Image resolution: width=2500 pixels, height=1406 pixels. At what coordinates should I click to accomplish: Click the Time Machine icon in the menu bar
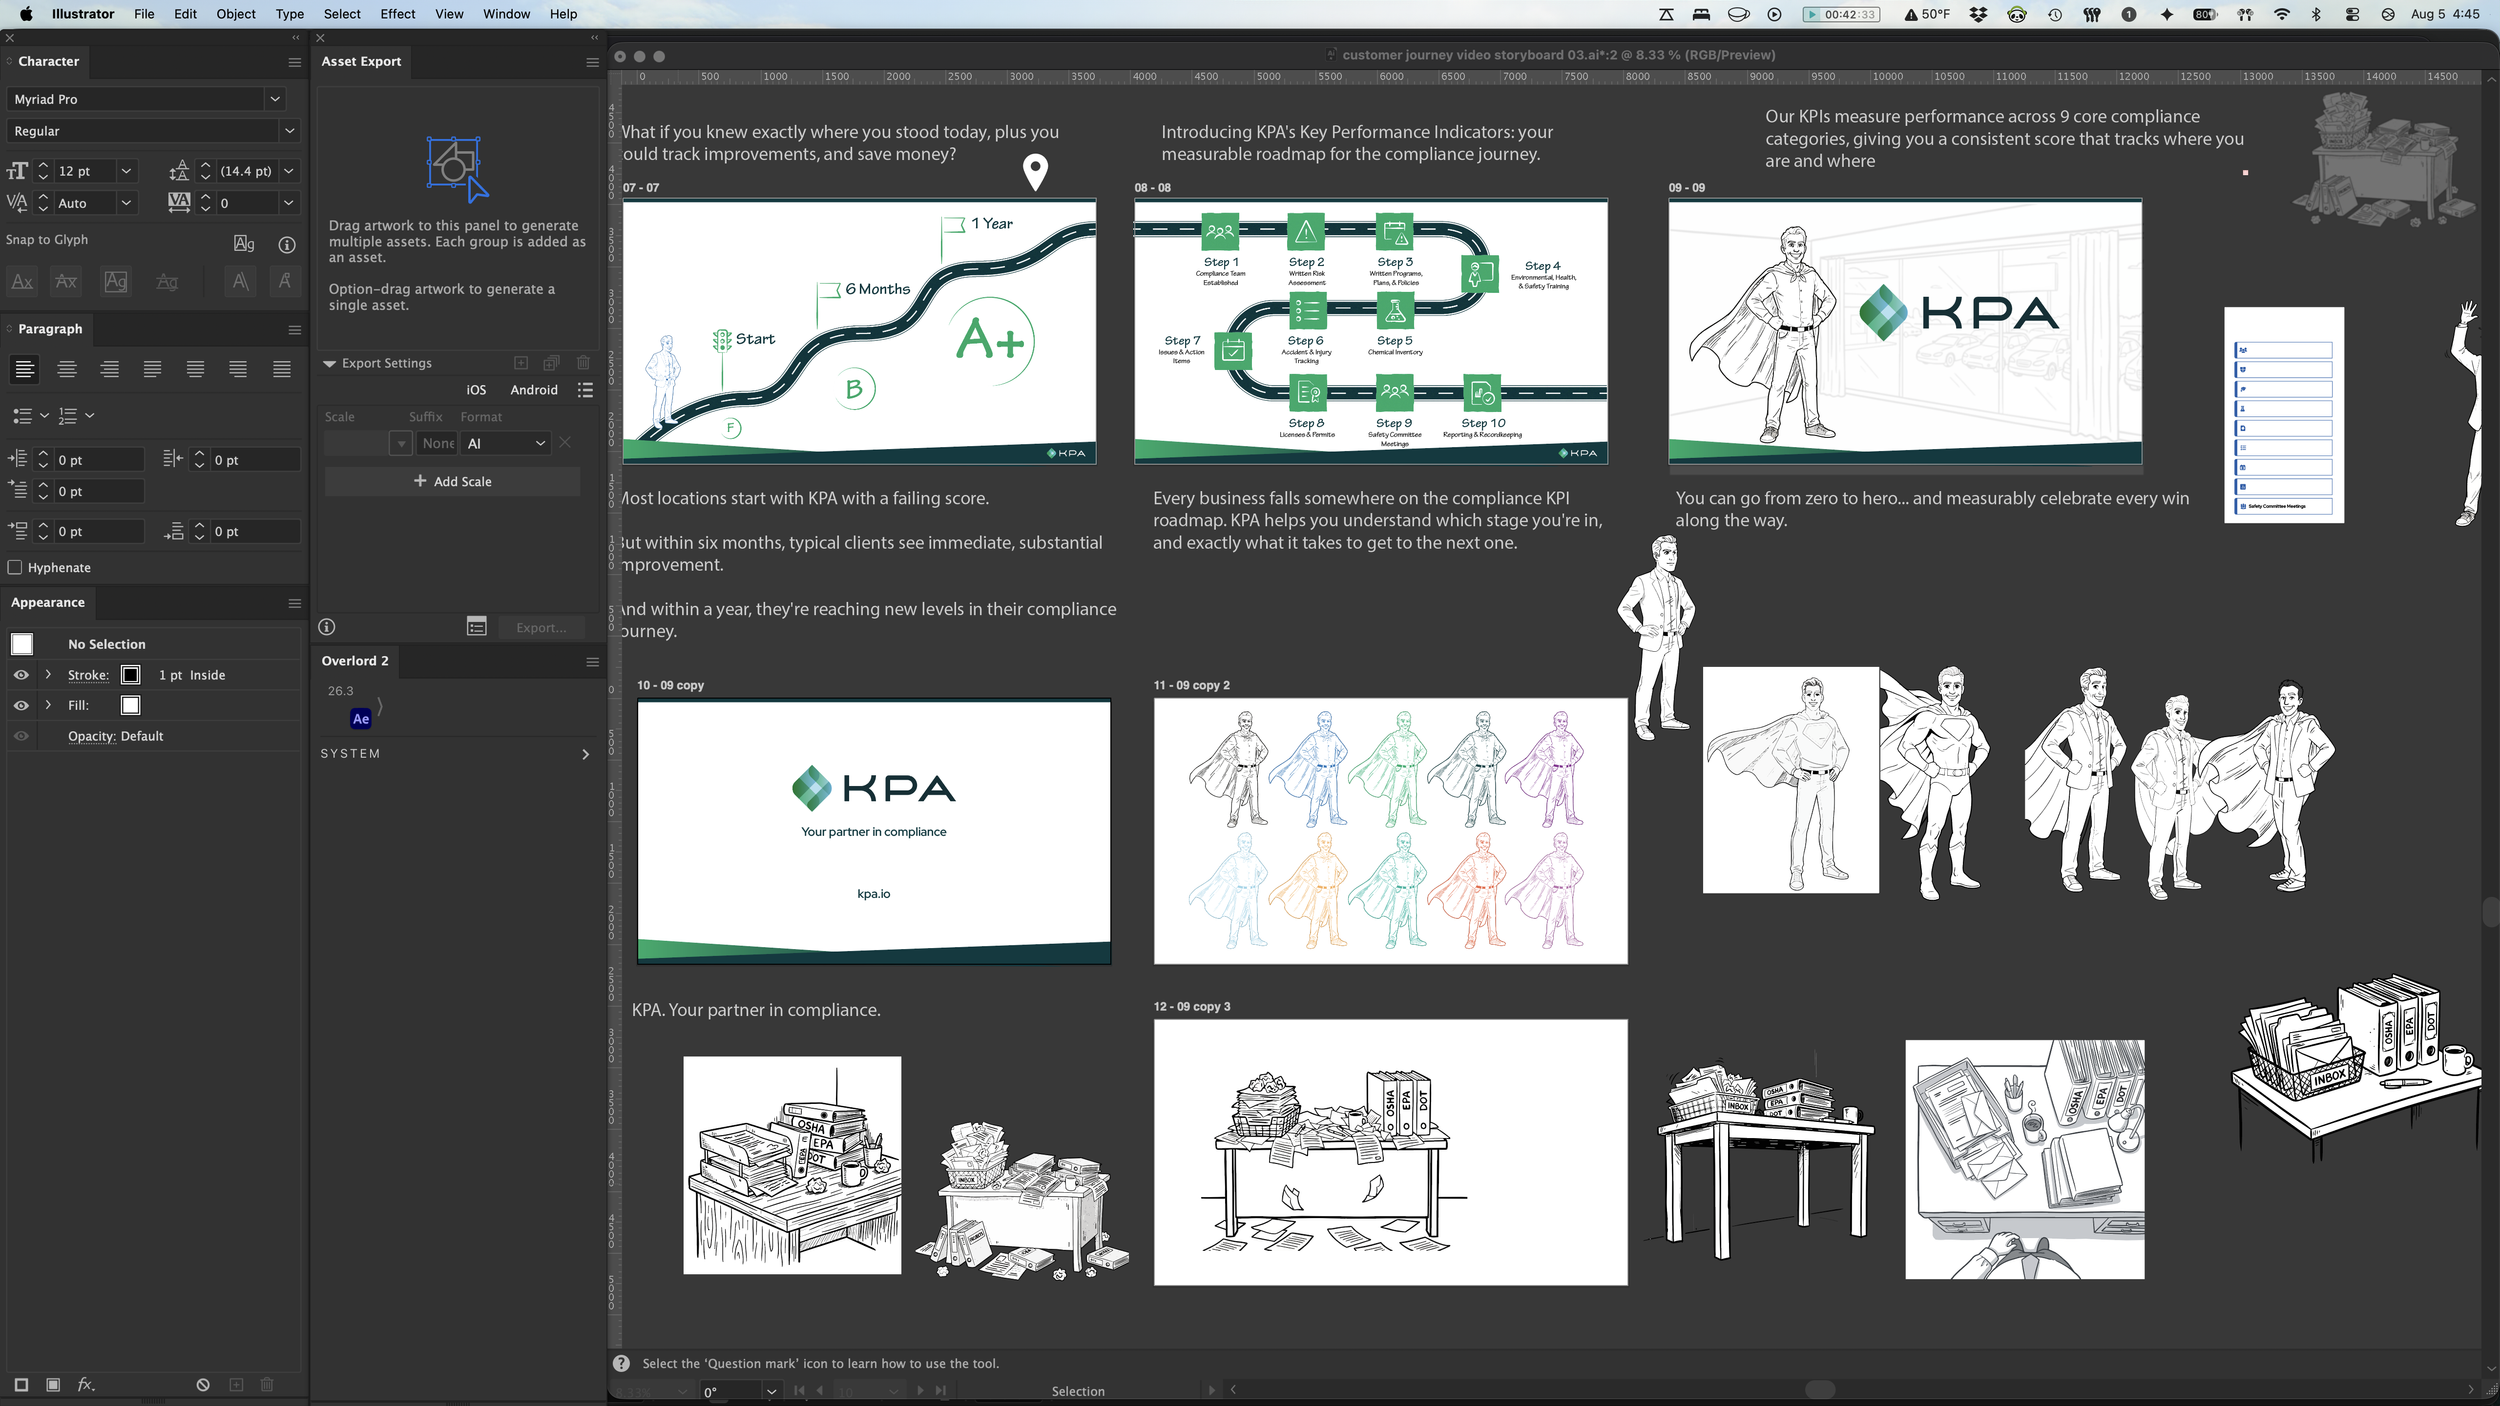point(2054,14)
